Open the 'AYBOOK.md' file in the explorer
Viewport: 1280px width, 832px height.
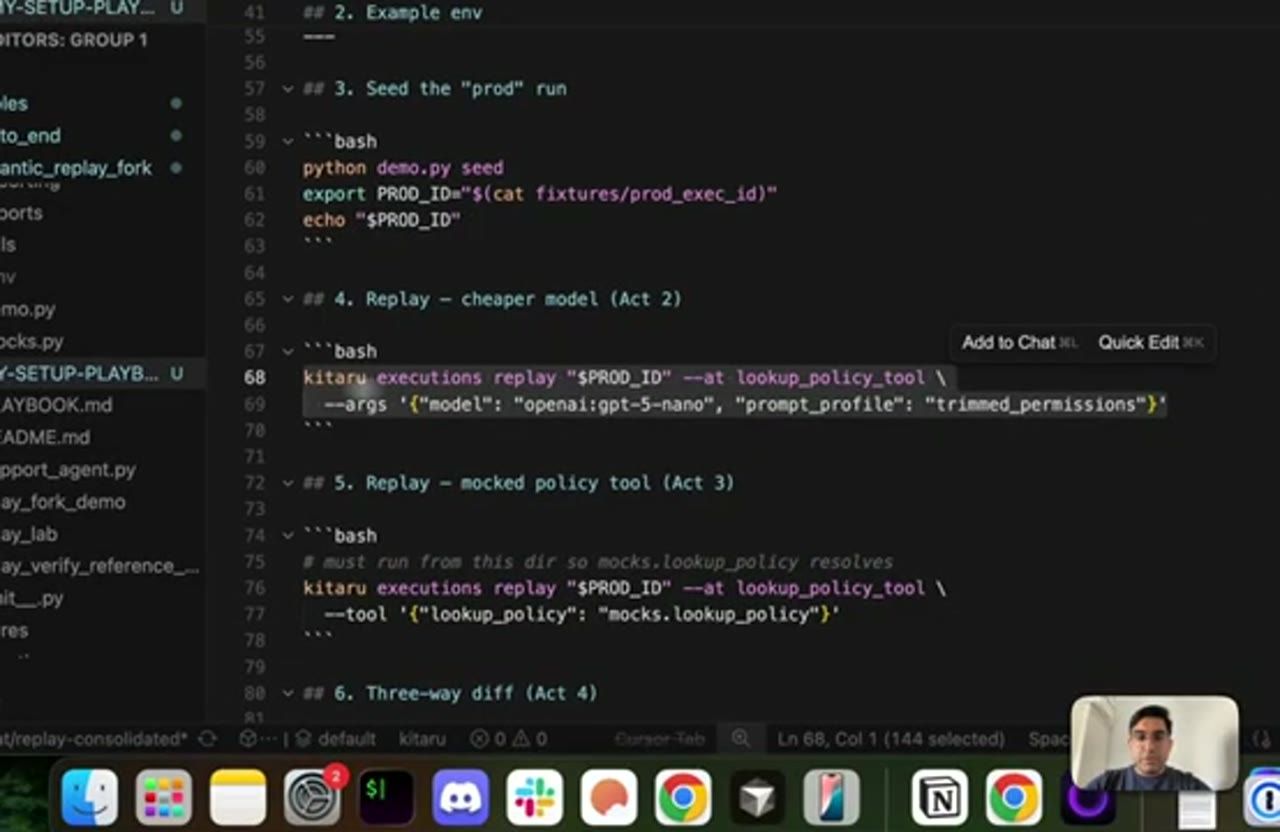pyautogui.click(x=56, y=405)
